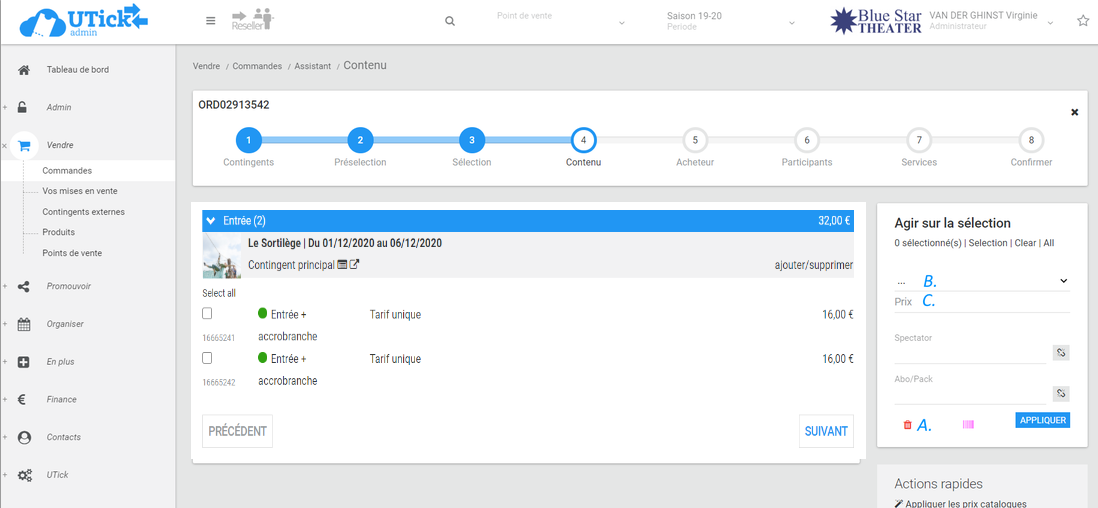Expand the Promouvoir sidebar menu
Image resolution: width=1098 pixels, height=508 pixels.
click(68, 286)
